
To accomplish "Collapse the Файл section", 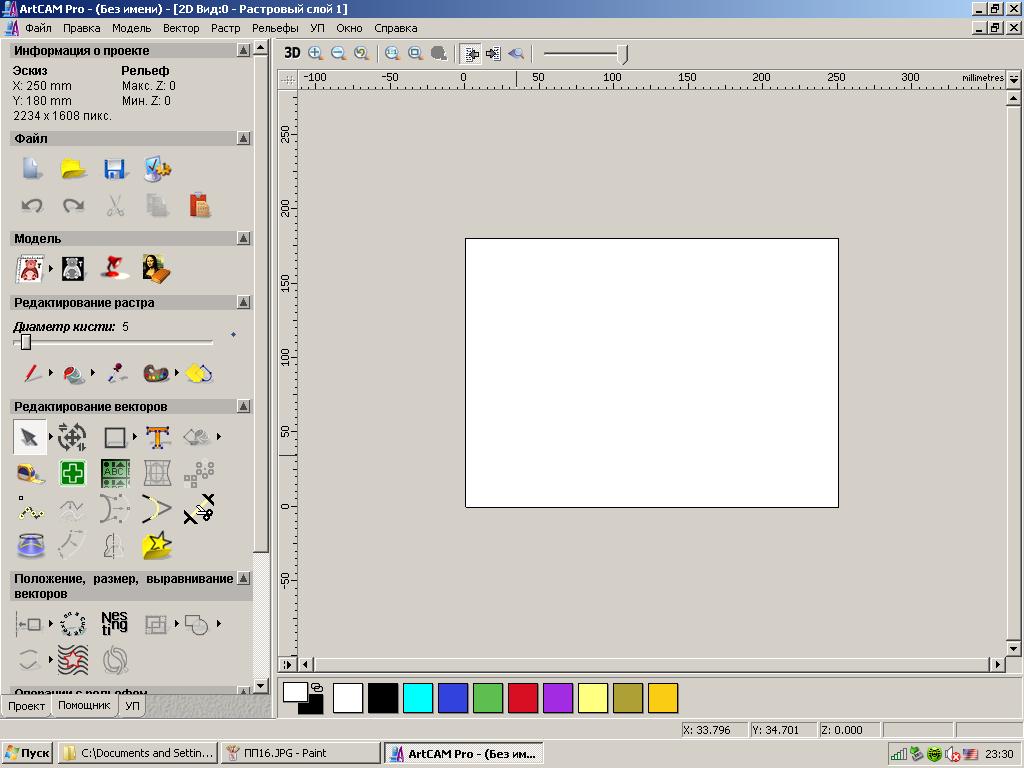I will (243, 138).
